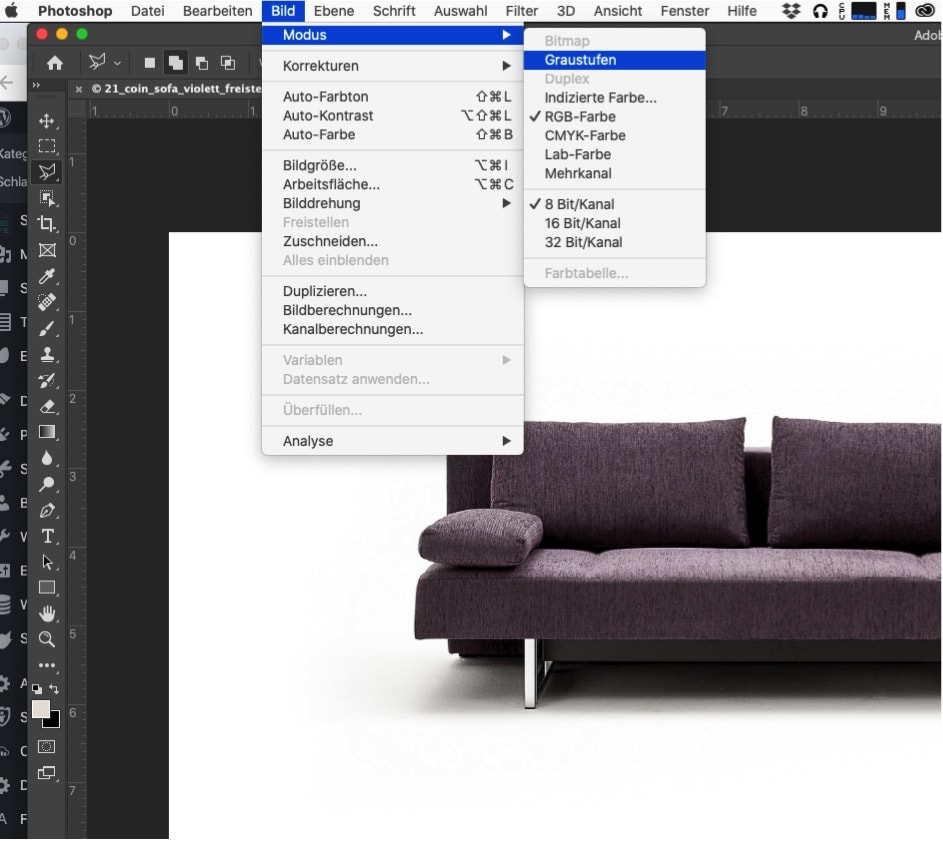Choose Graustufen from the Modus submenu
Viewport: 943px width, 841px height.
tap(580, 60)
